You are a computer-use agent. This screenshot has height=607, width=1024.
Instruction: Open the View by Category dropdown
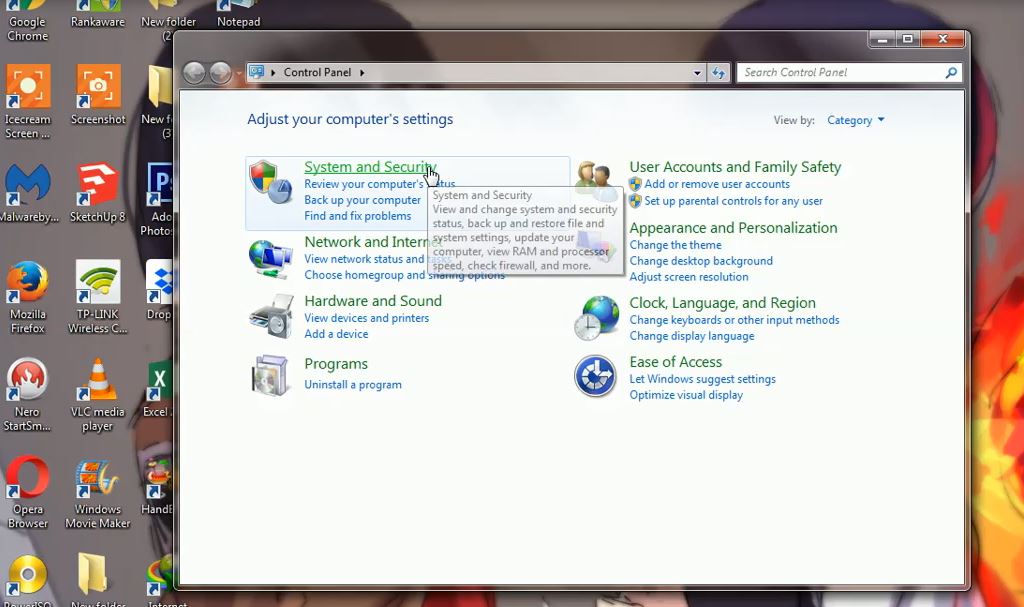point(856,120)
